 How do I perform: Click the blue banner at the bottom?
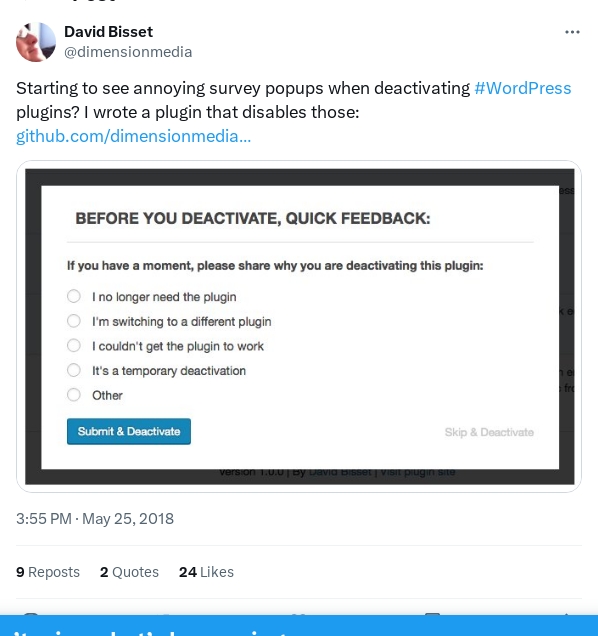click(x=299, y=625)
